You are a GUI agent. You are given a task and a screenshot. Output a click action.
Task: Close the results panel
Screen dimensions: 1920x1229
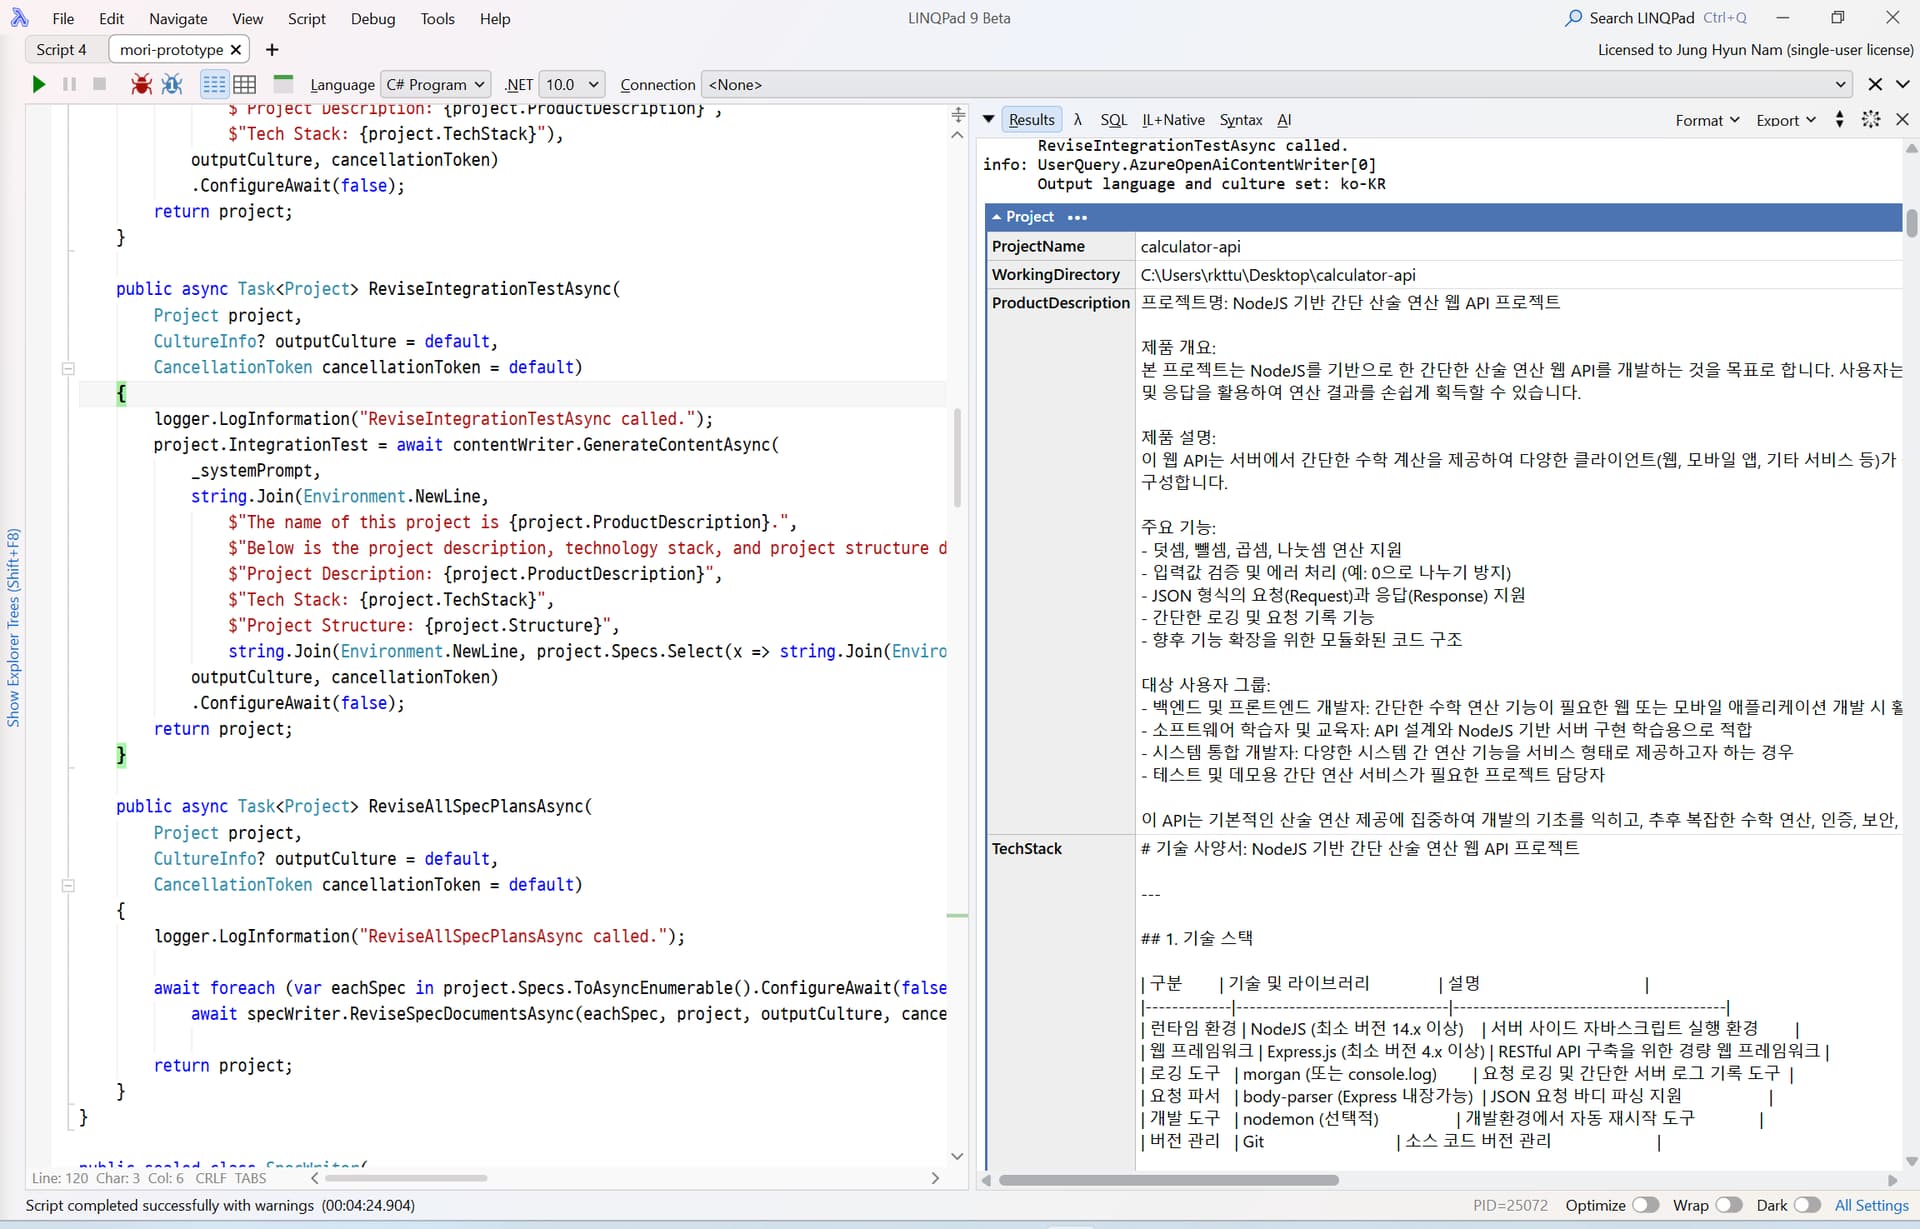point(1902,119)
